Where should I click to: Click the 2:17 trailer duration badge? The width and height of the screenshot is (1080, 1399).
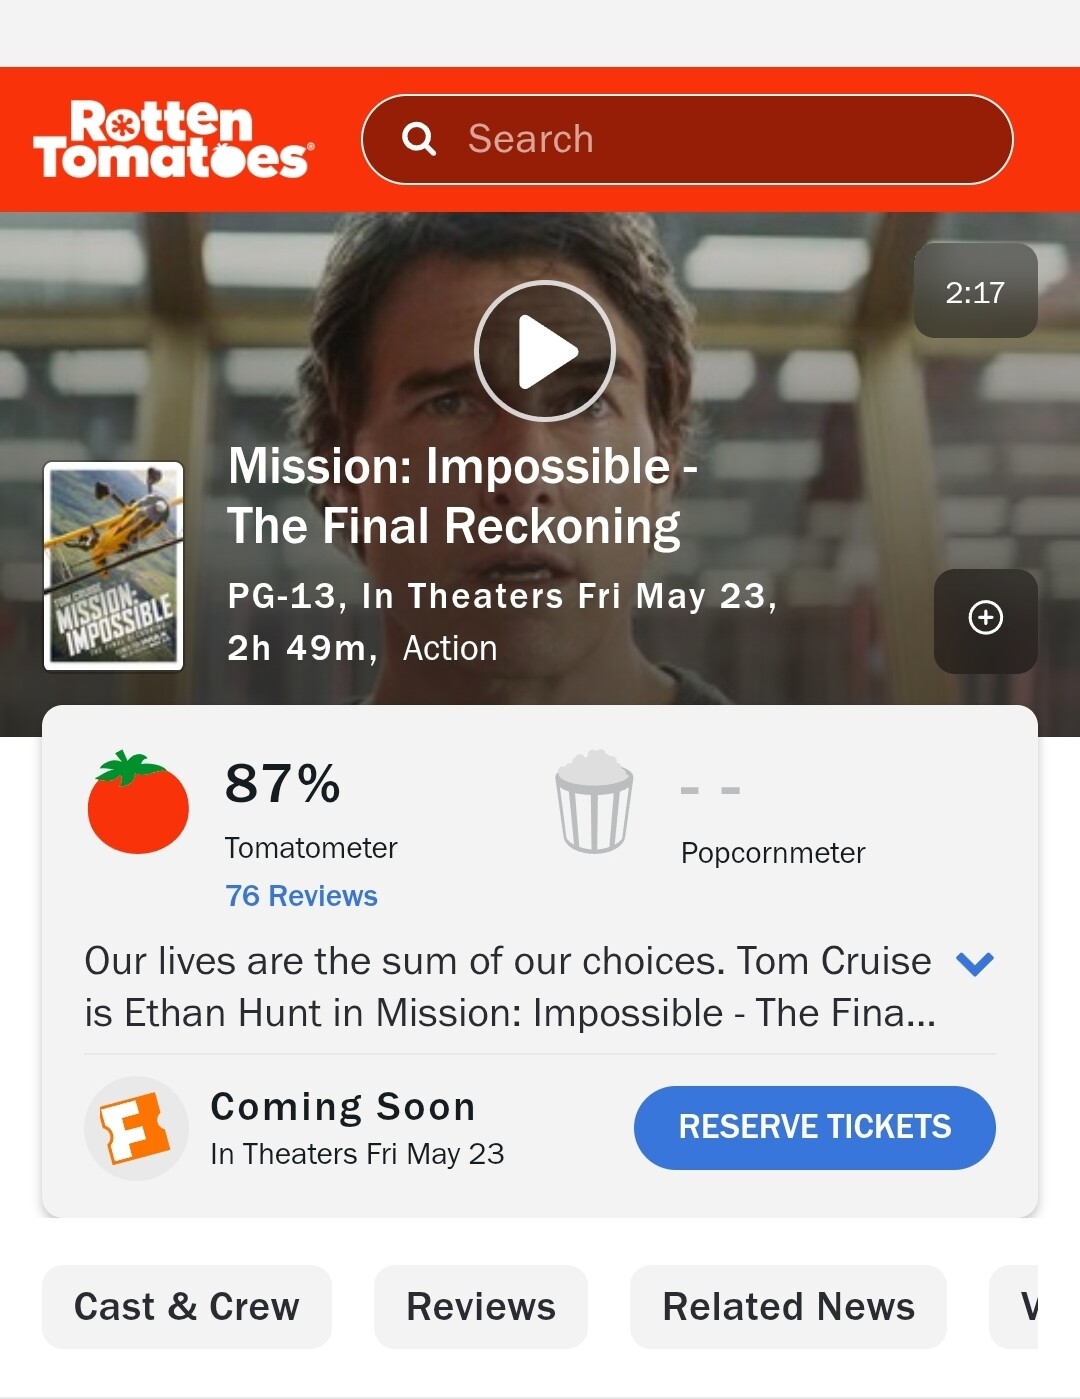click(x=976, y=291)
